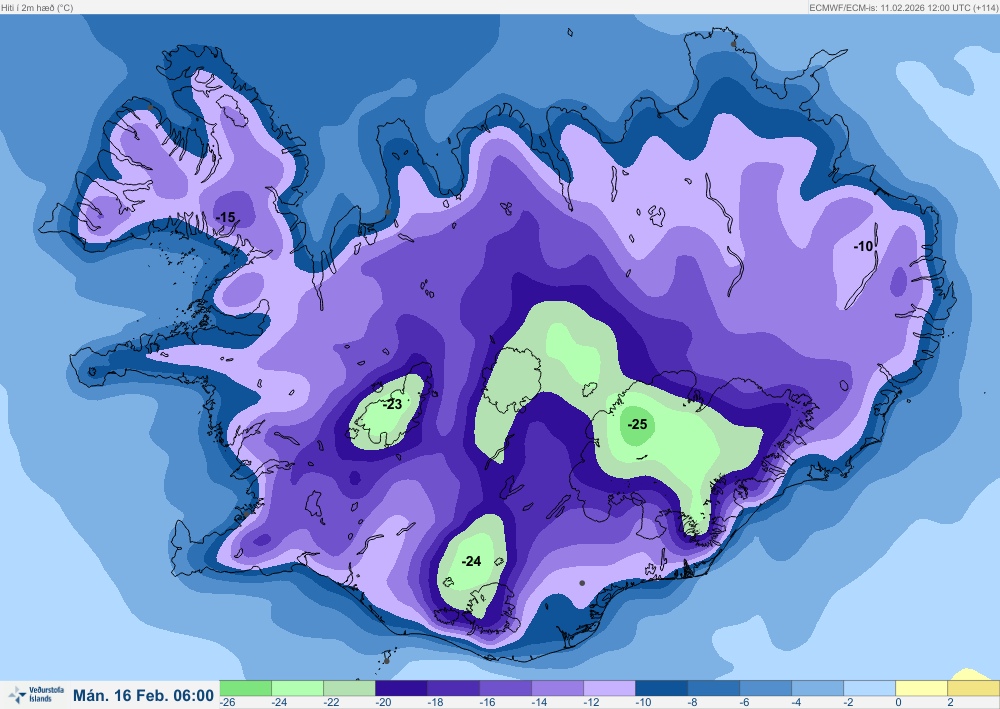The width and height of the screenshot is (1000, 709).
Task: Select the lavender legend swatch above -14
Action: click(557, 688)
